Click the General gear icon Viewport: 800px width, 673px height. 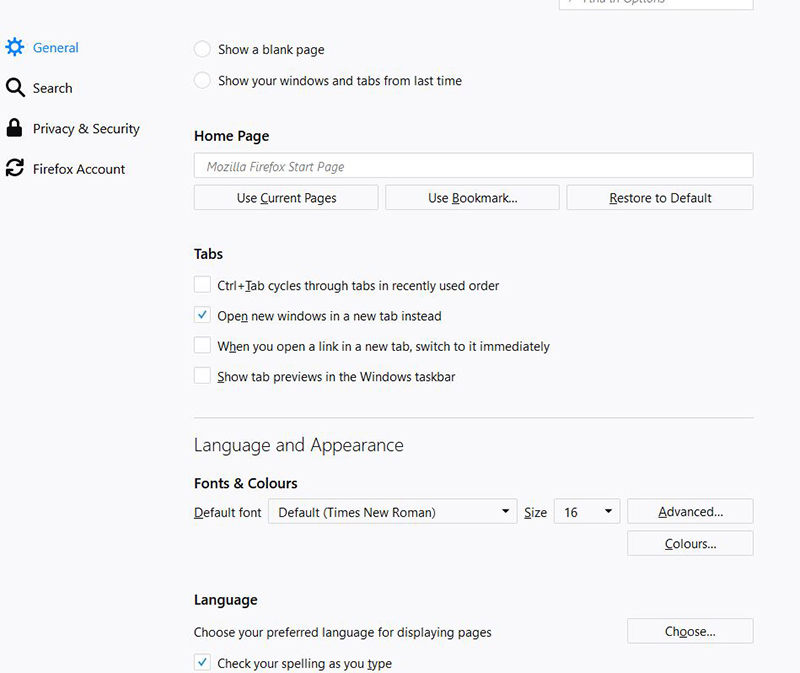tap(14, 47)
